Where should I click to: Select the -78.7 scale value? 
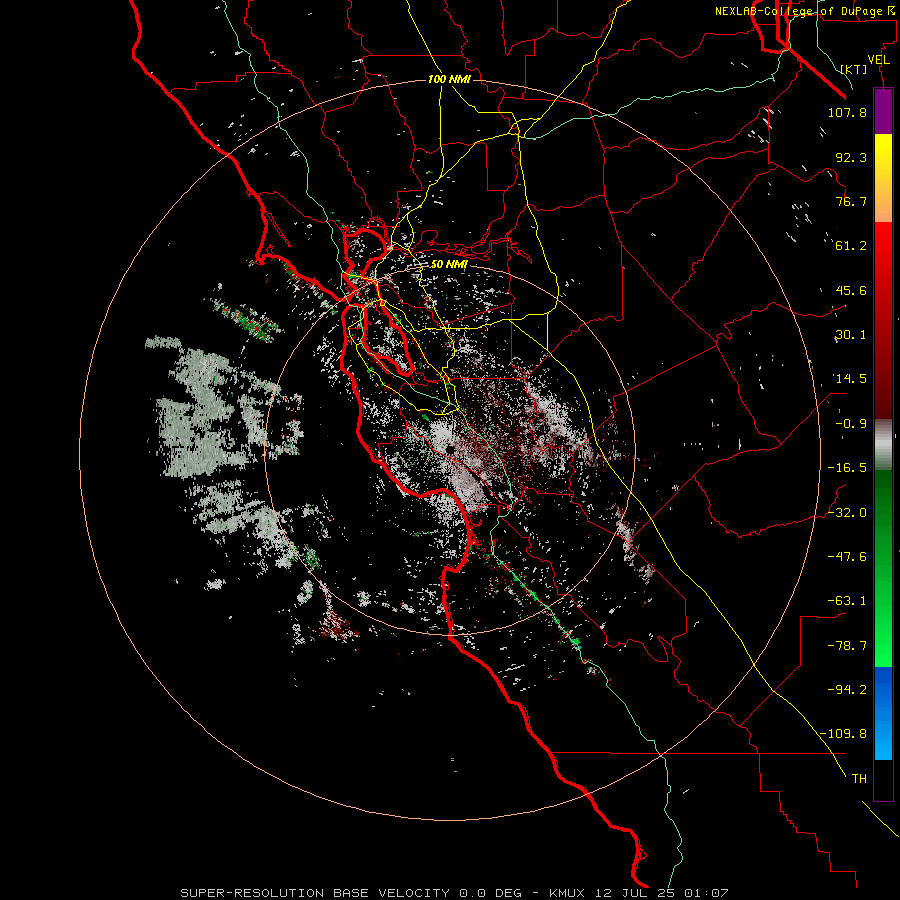pos(847,646)
